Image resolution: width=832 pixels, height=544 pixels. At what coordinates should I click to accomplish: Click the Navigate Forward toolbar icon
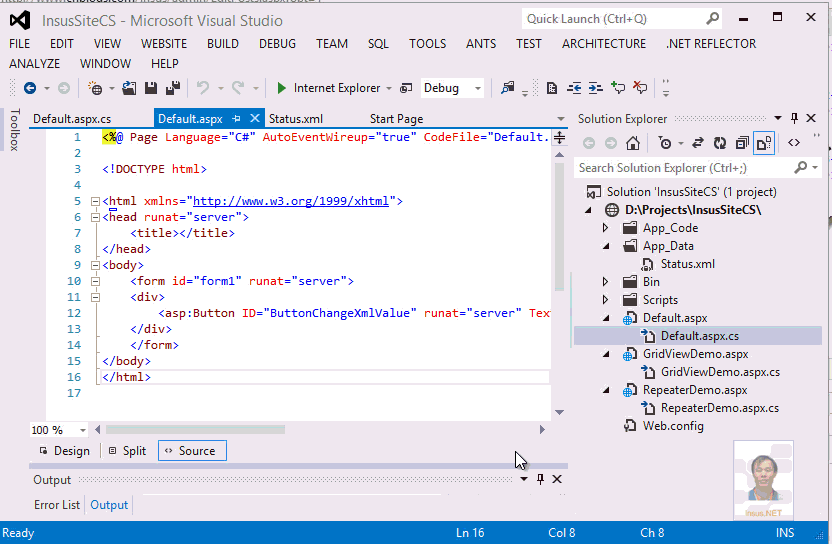click(64, 88)
